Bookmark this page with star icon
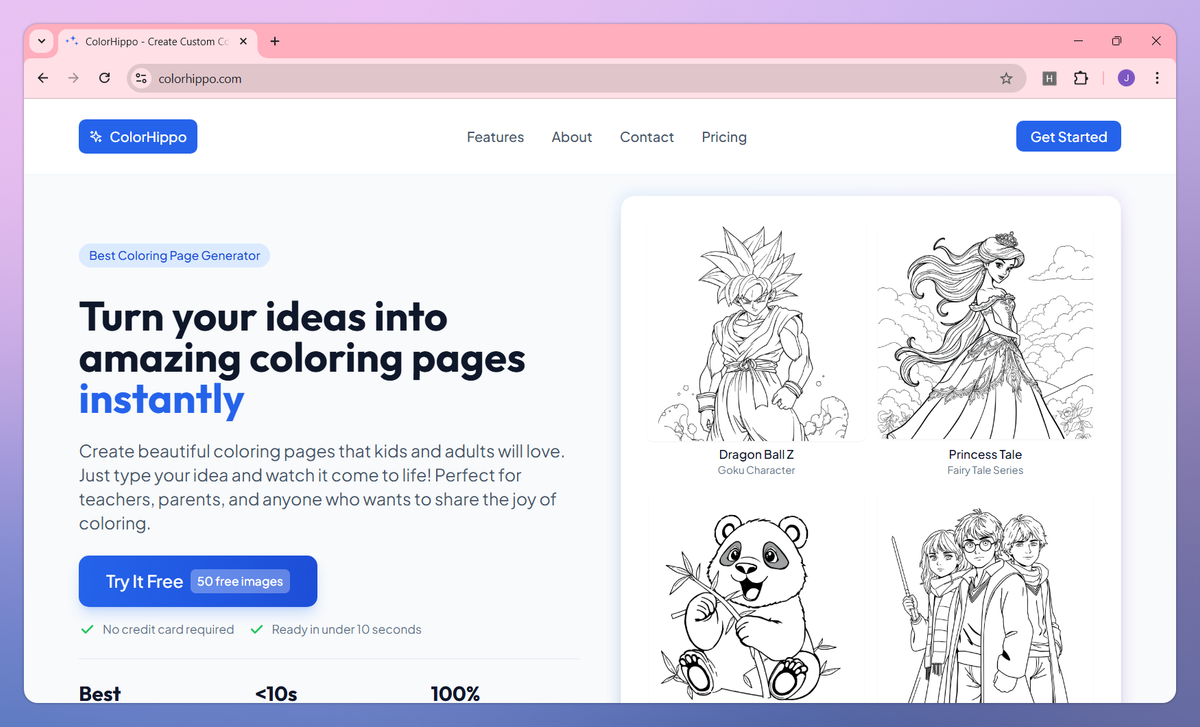This screenshot has width=1200, height=727. coord(1006,78)
